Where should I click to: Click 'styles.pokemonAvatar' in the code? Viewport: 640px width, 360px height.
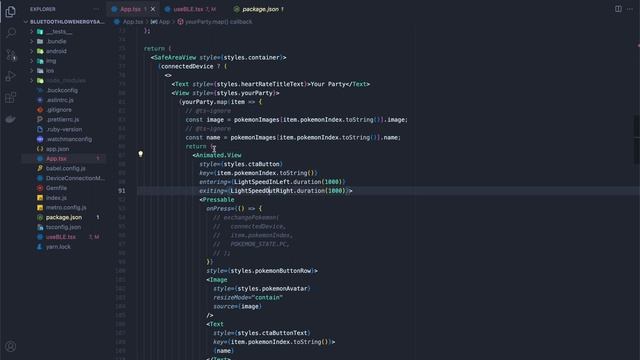click(x=272, y=289)
